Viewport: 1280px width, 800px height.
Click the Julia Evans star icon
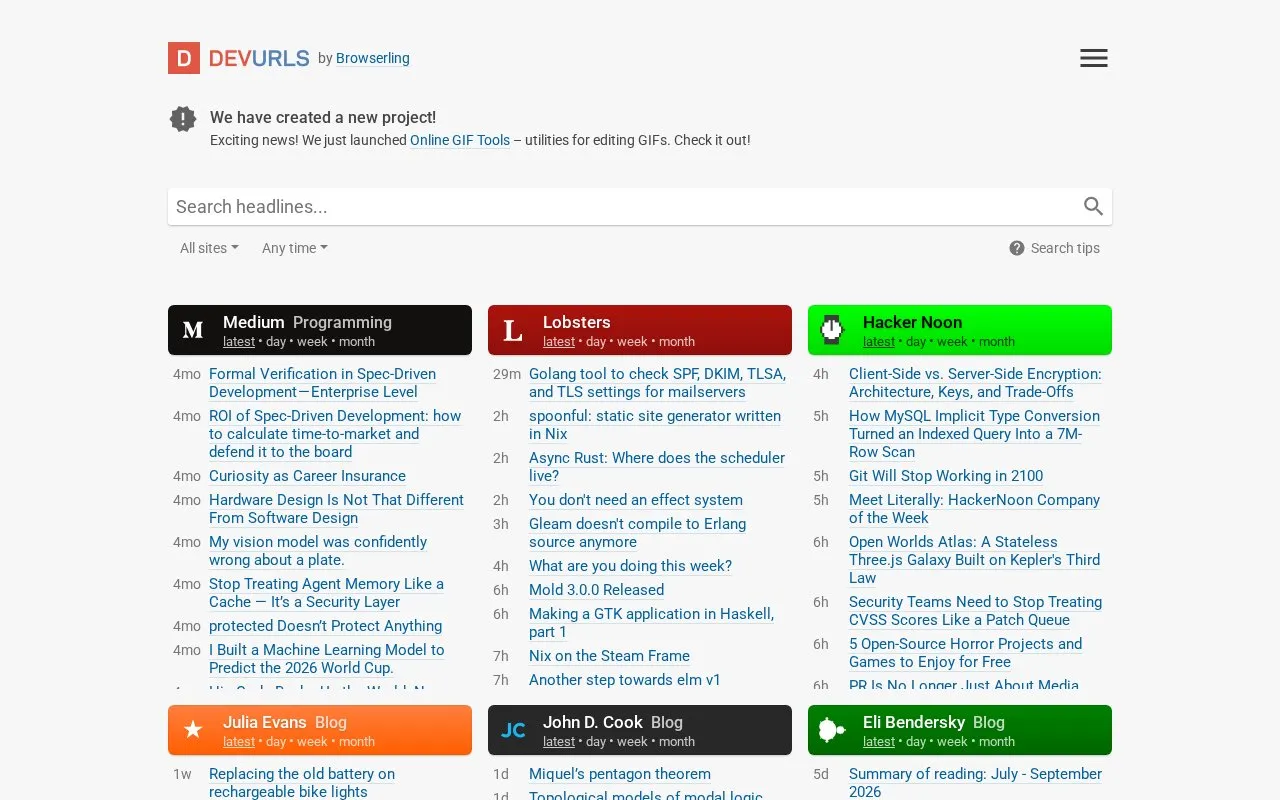pyautogui.click(x=193, y=730)
